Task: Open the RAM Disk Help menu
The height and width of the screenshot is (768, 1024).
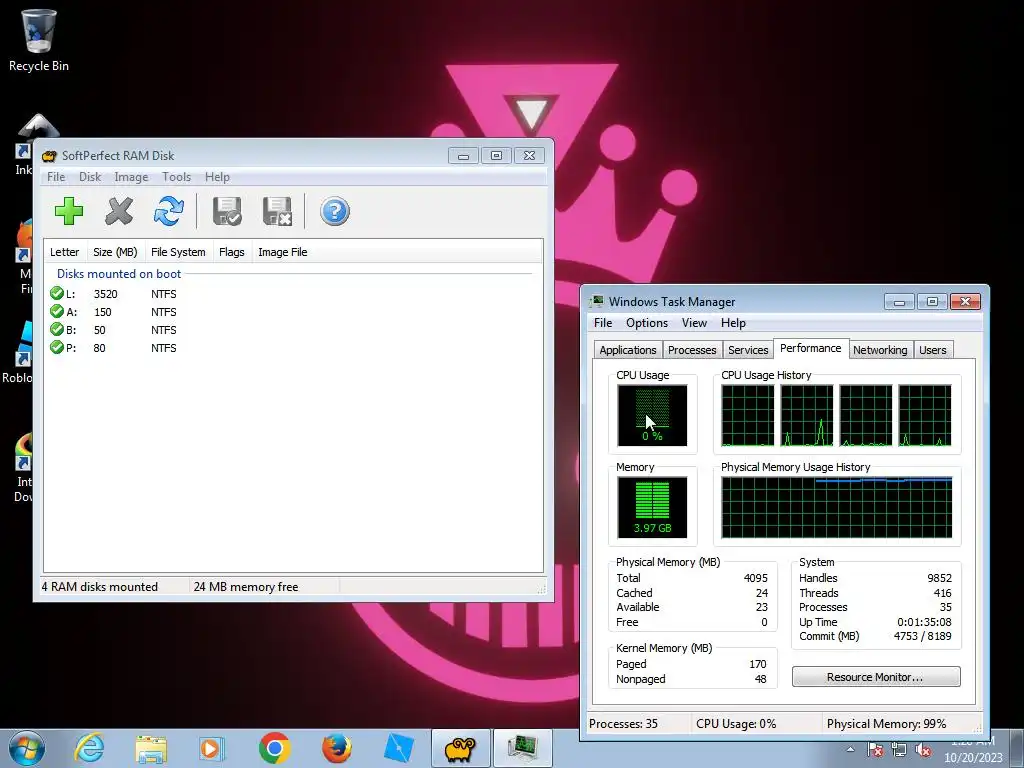Action: point(217,177)
